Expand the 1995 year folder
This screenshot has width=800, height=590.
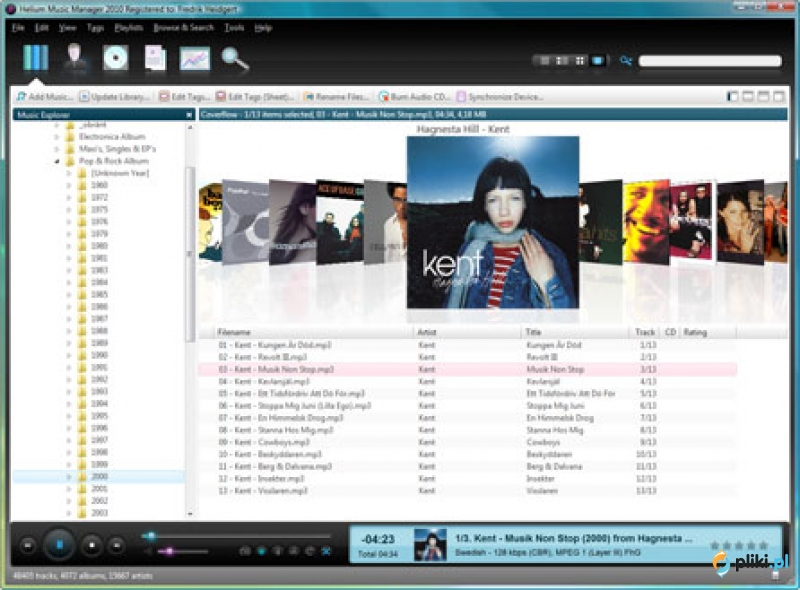tap(69, 416)
